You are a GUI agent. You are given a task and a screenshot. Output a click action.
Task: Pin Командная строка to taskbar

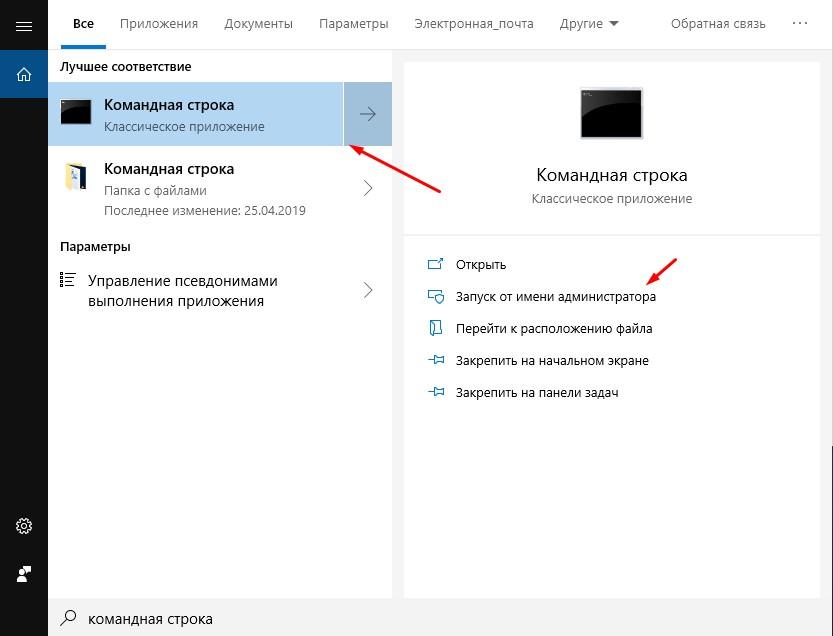click(541, 391)
